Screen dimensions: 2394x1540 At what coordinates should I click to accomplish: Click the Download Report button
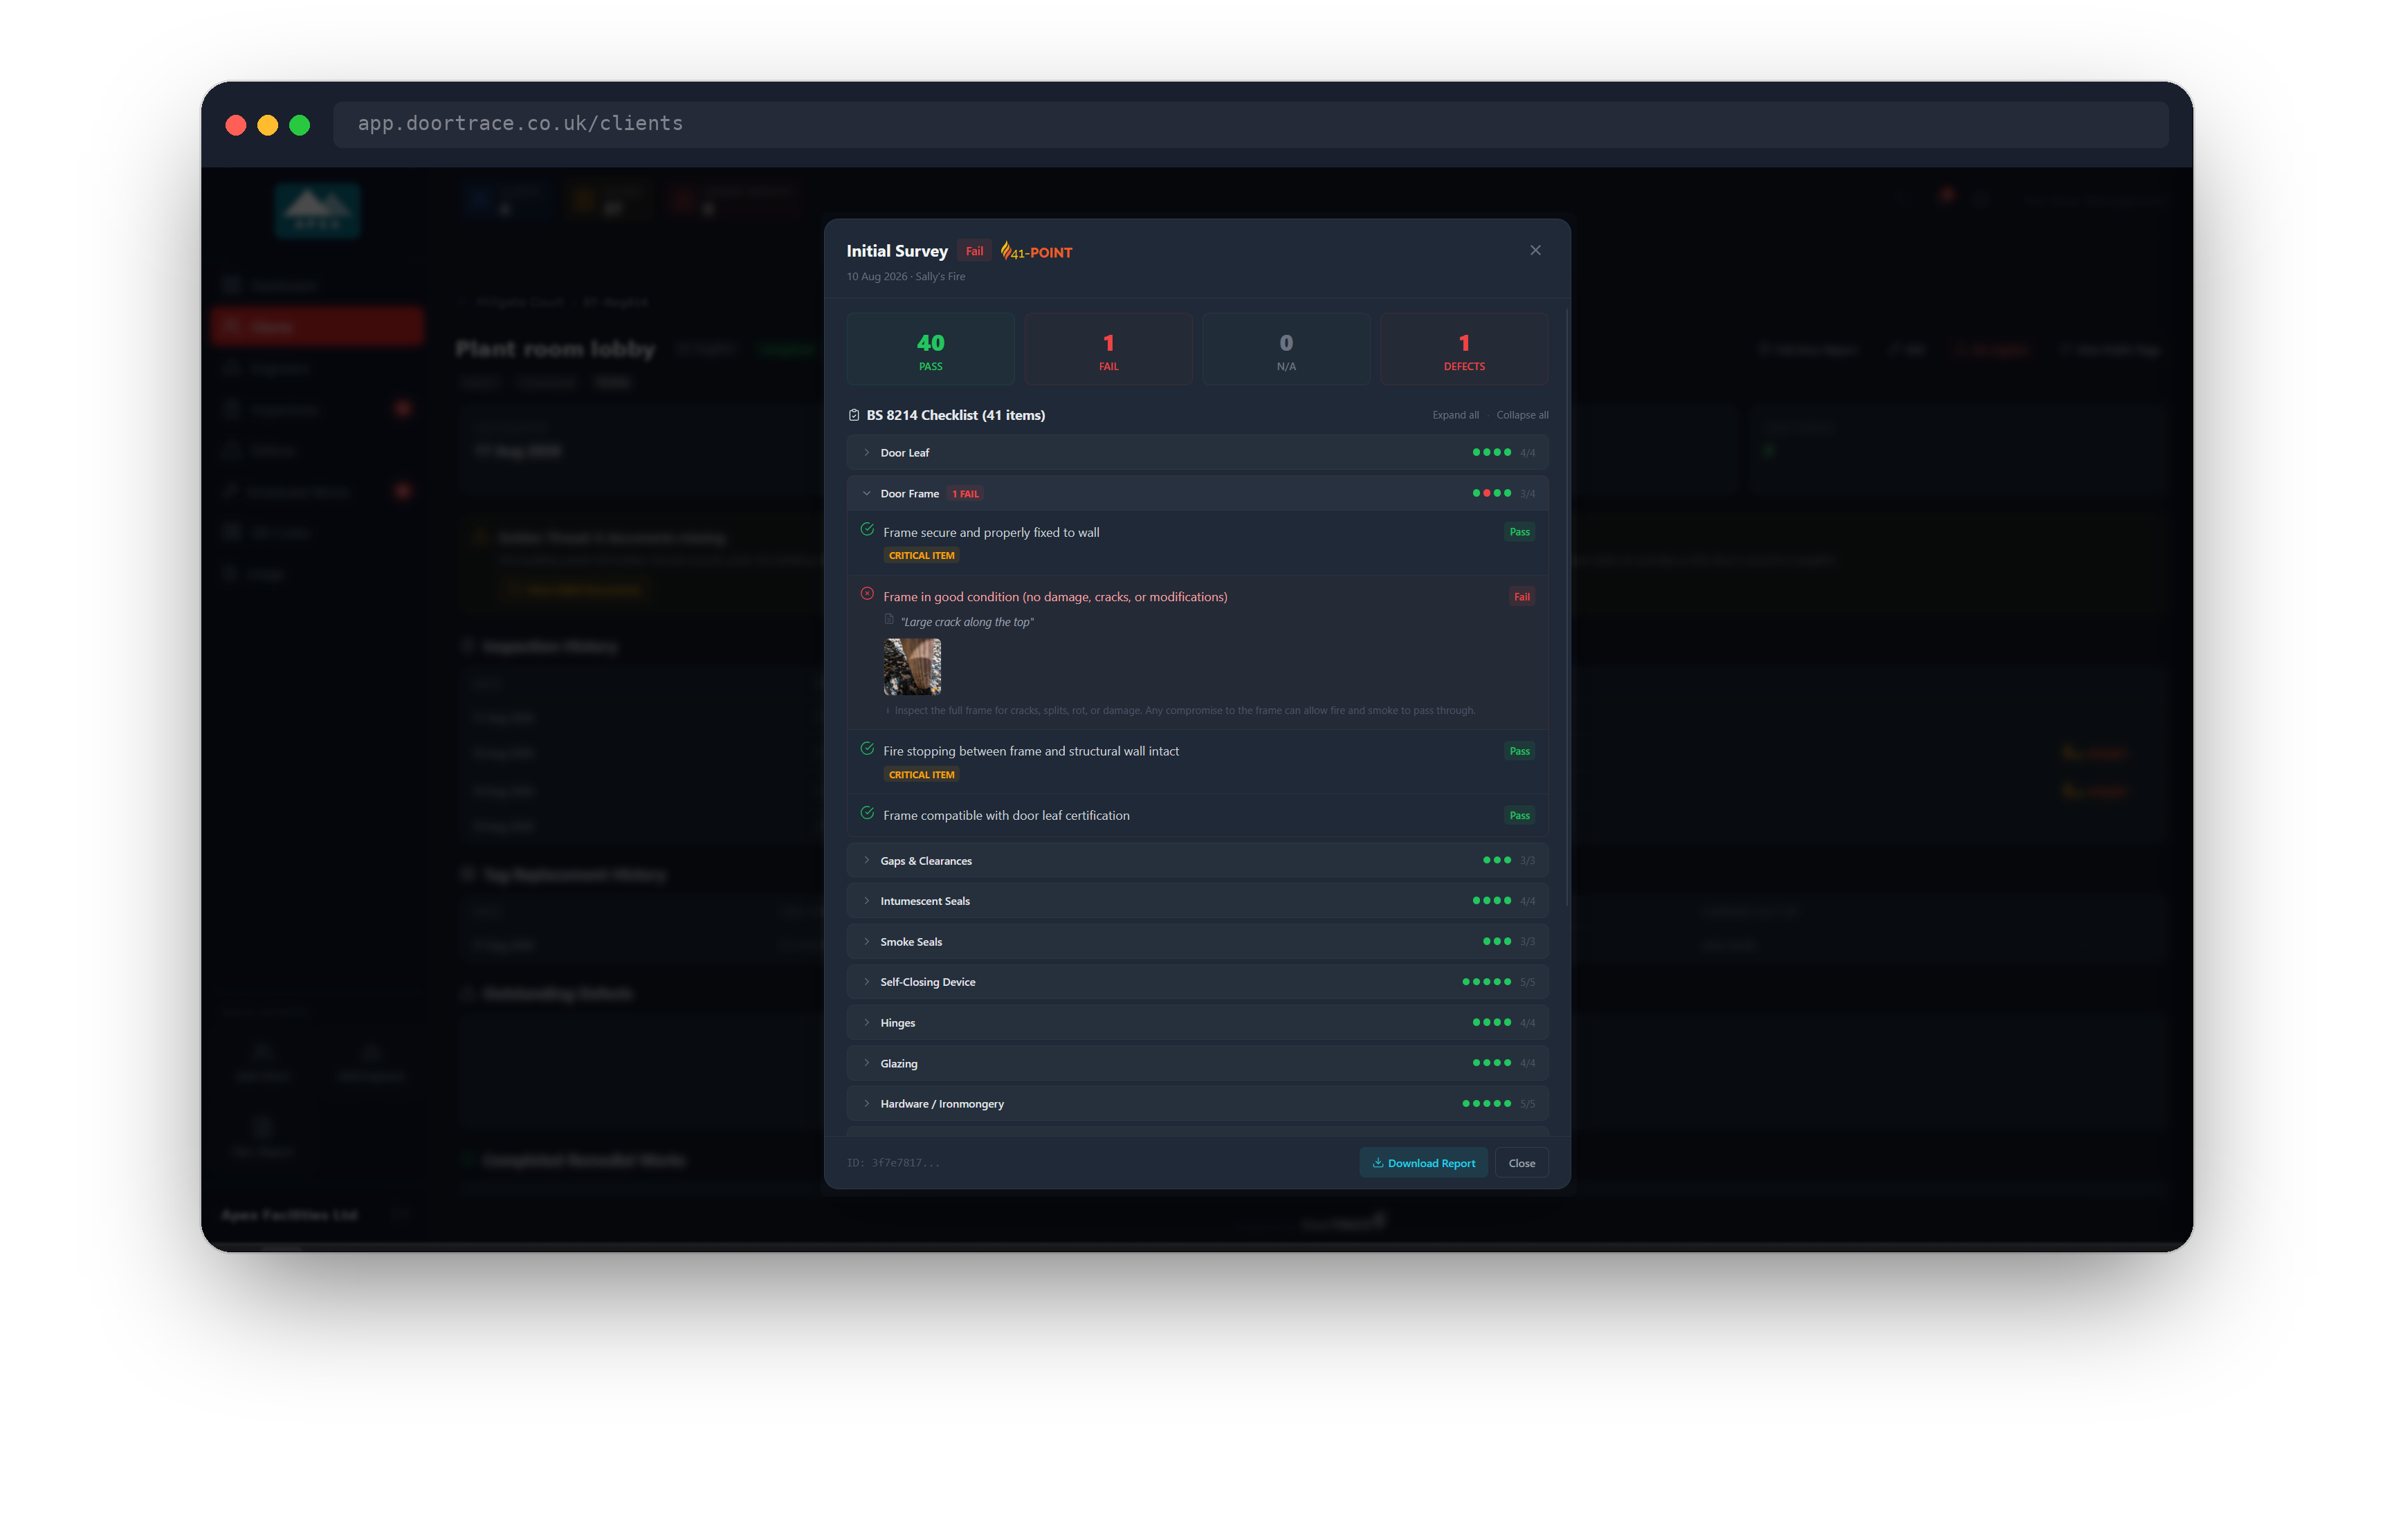coord(1423,1163)
